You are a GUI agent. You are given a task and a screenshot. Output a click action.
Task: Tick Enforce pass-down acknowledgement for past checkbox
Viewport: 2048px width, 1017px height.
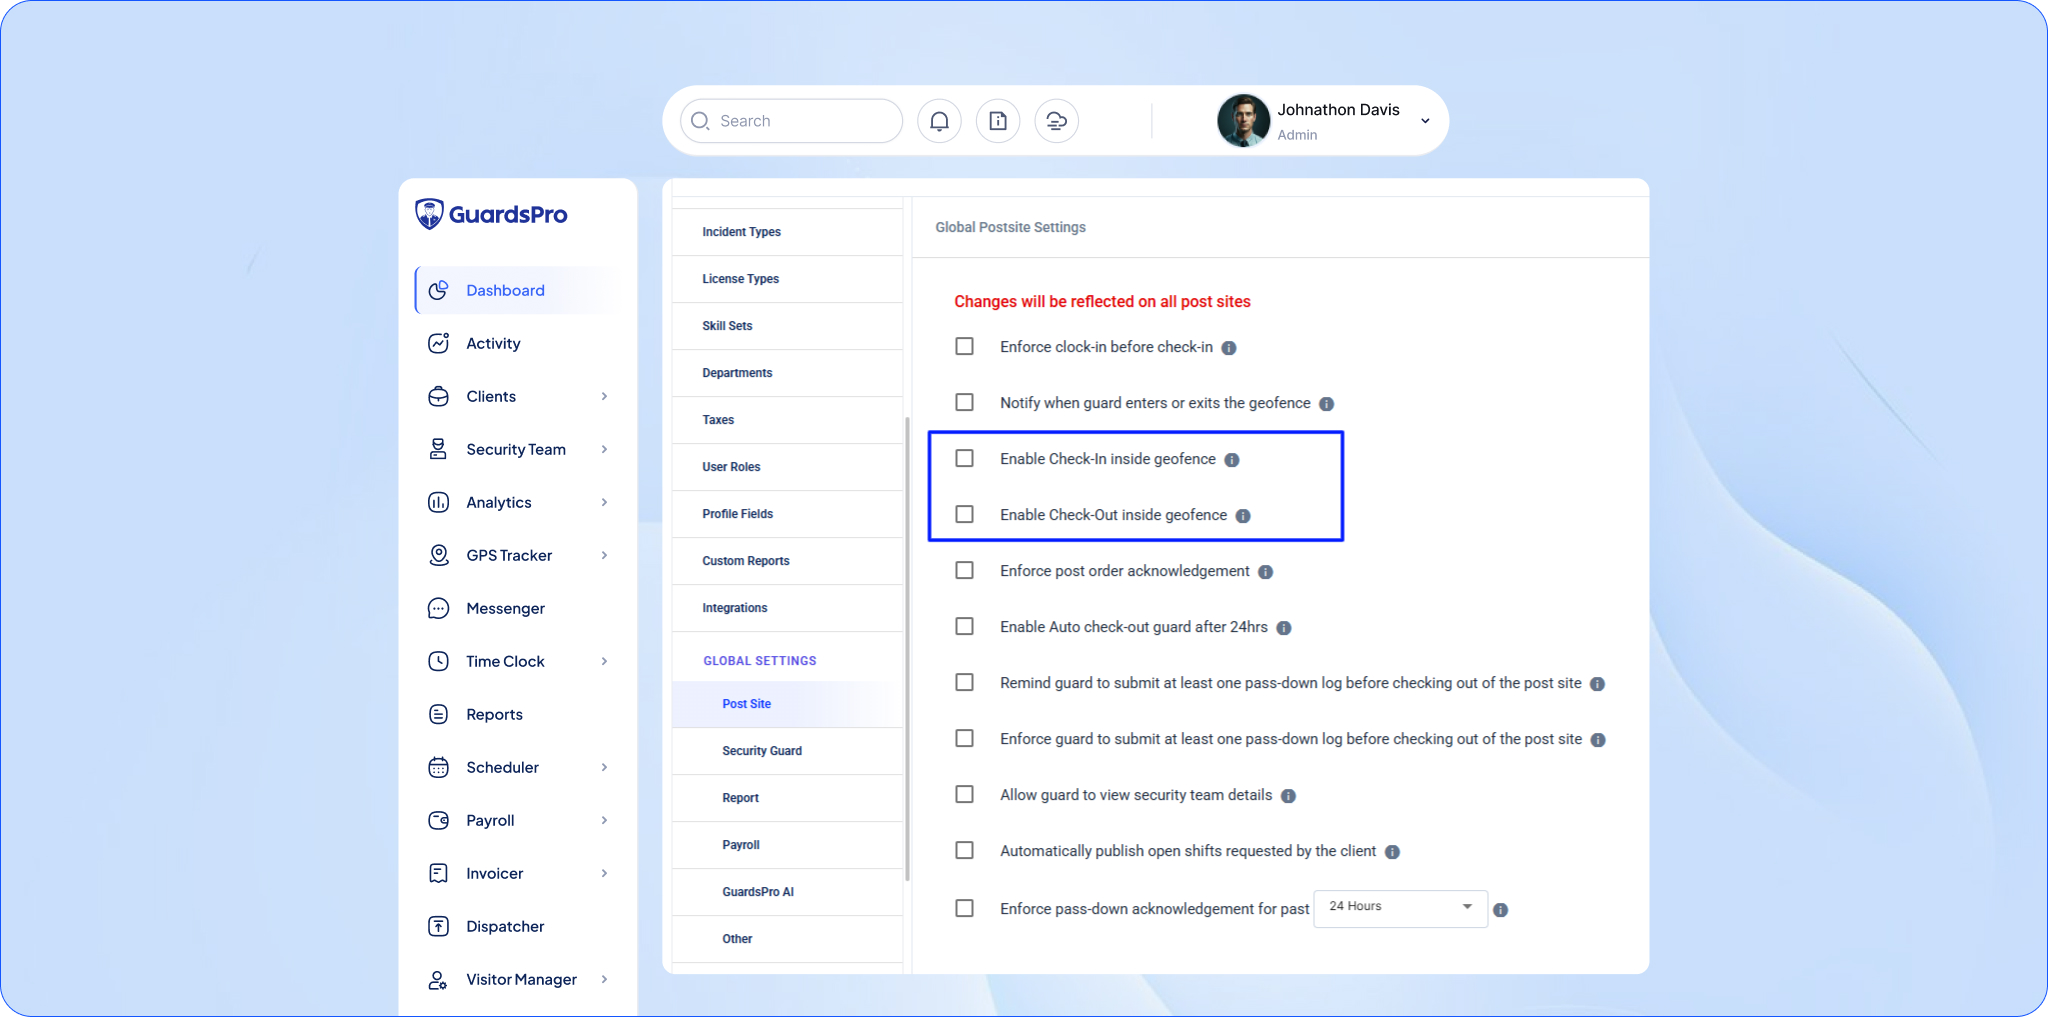coord(964,908)
